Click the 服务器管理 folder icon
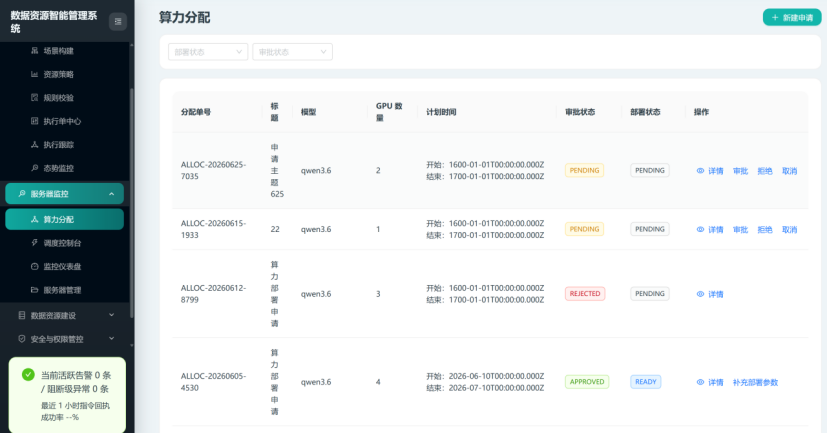The image size is (828, 434). (34, 290)
